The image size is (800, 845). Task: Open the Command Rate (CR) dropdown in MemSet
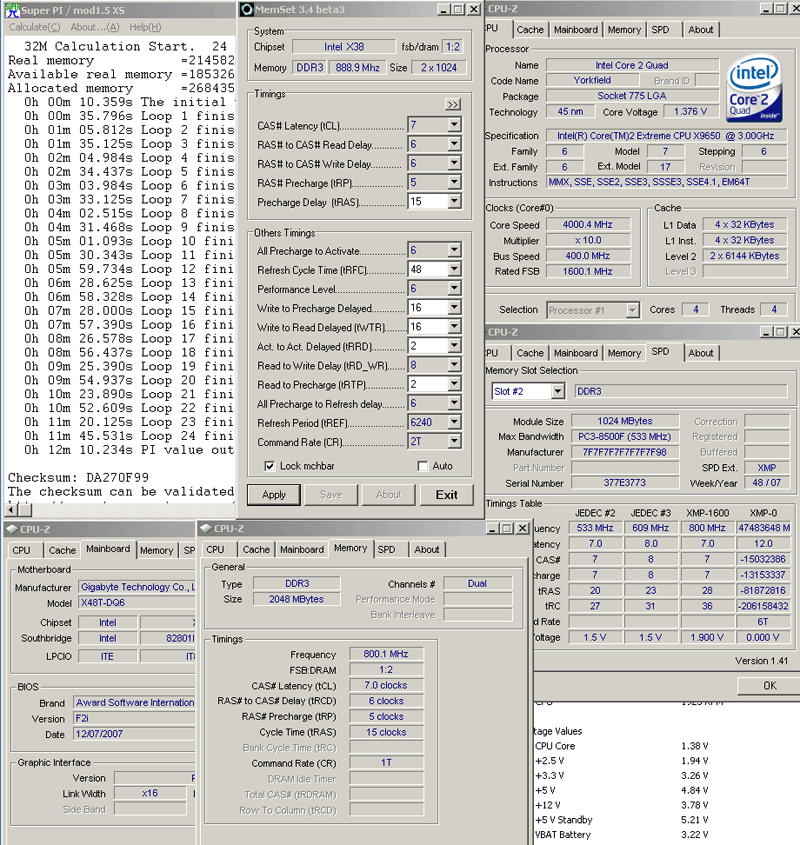coord(454,441)
